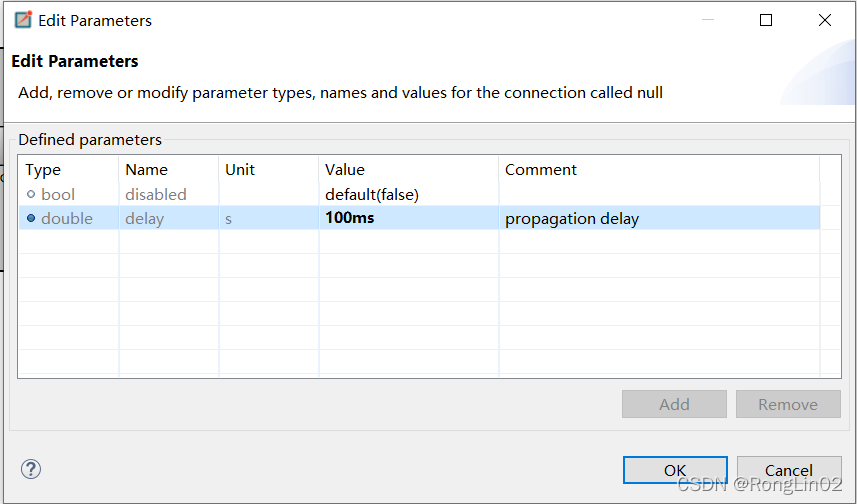Select the delay parameter name cell
Image resolution: width=857 pixels, height=504 pixels.
click(145, 218)
